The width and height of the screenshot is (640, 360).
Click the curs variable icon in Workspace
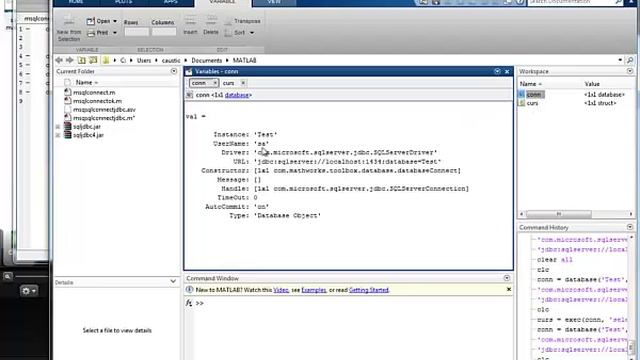point(521,103)
